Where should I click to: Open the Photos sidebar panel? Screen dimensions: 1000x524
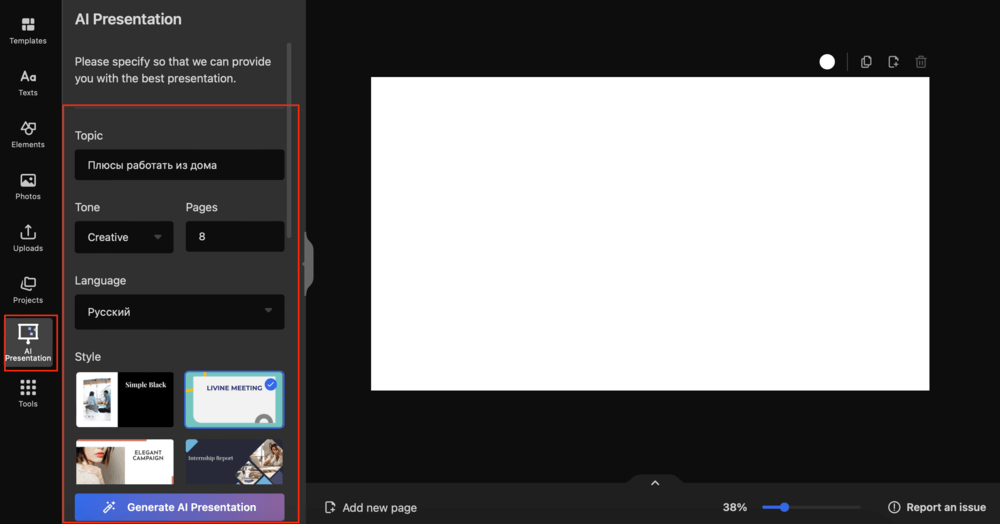28,186
